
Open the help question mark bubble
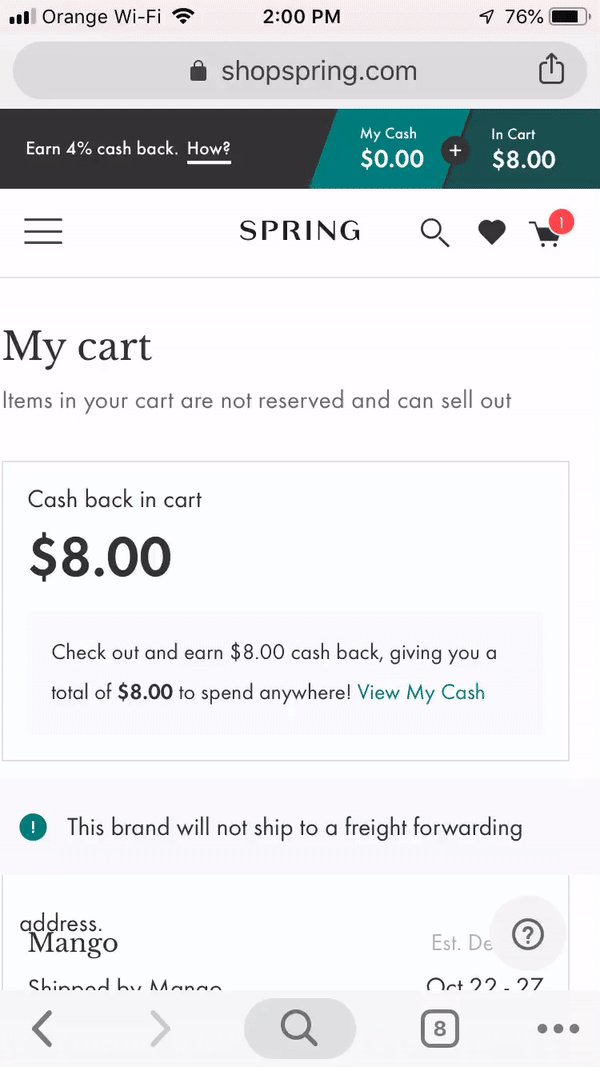[528, 934]
